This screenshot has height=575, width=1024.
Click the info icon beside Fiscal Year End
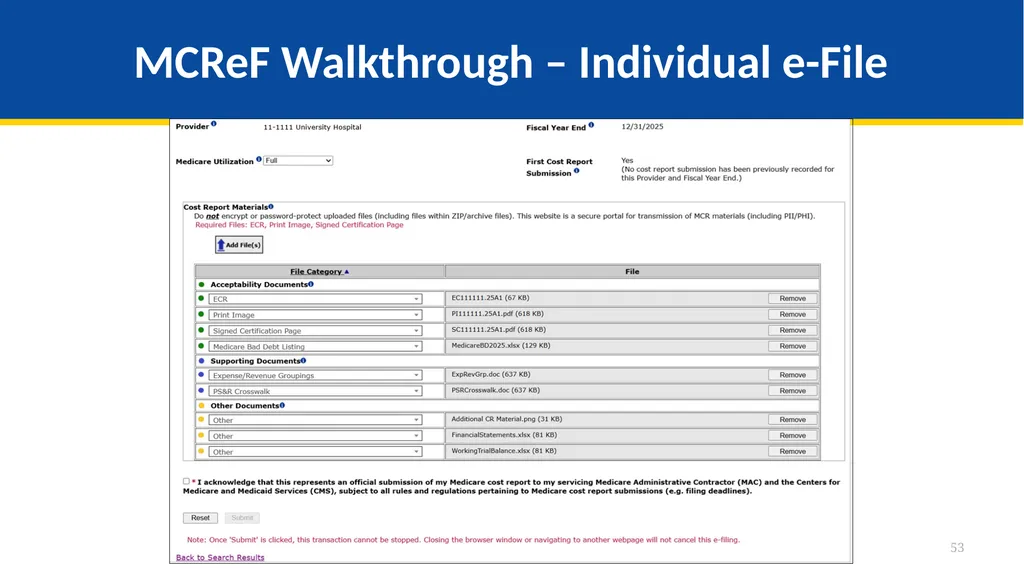click(591, 125)
